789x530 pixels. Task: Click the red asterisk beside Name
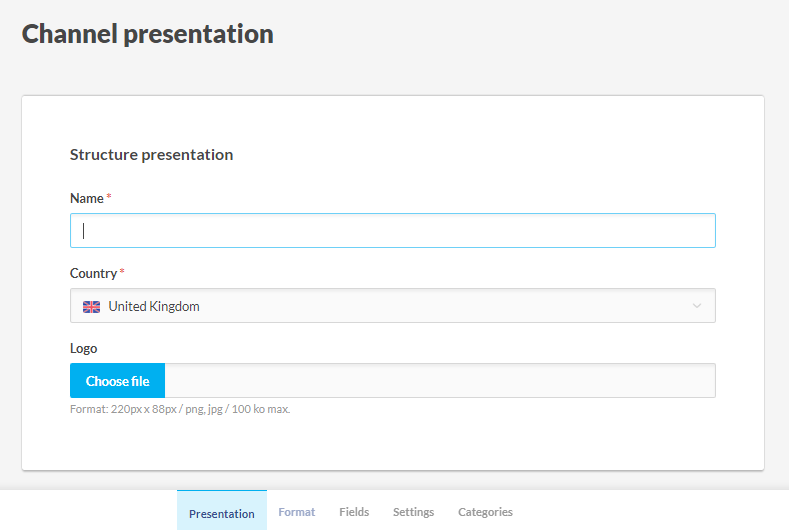pyautogui.click(x=109, y=198)
